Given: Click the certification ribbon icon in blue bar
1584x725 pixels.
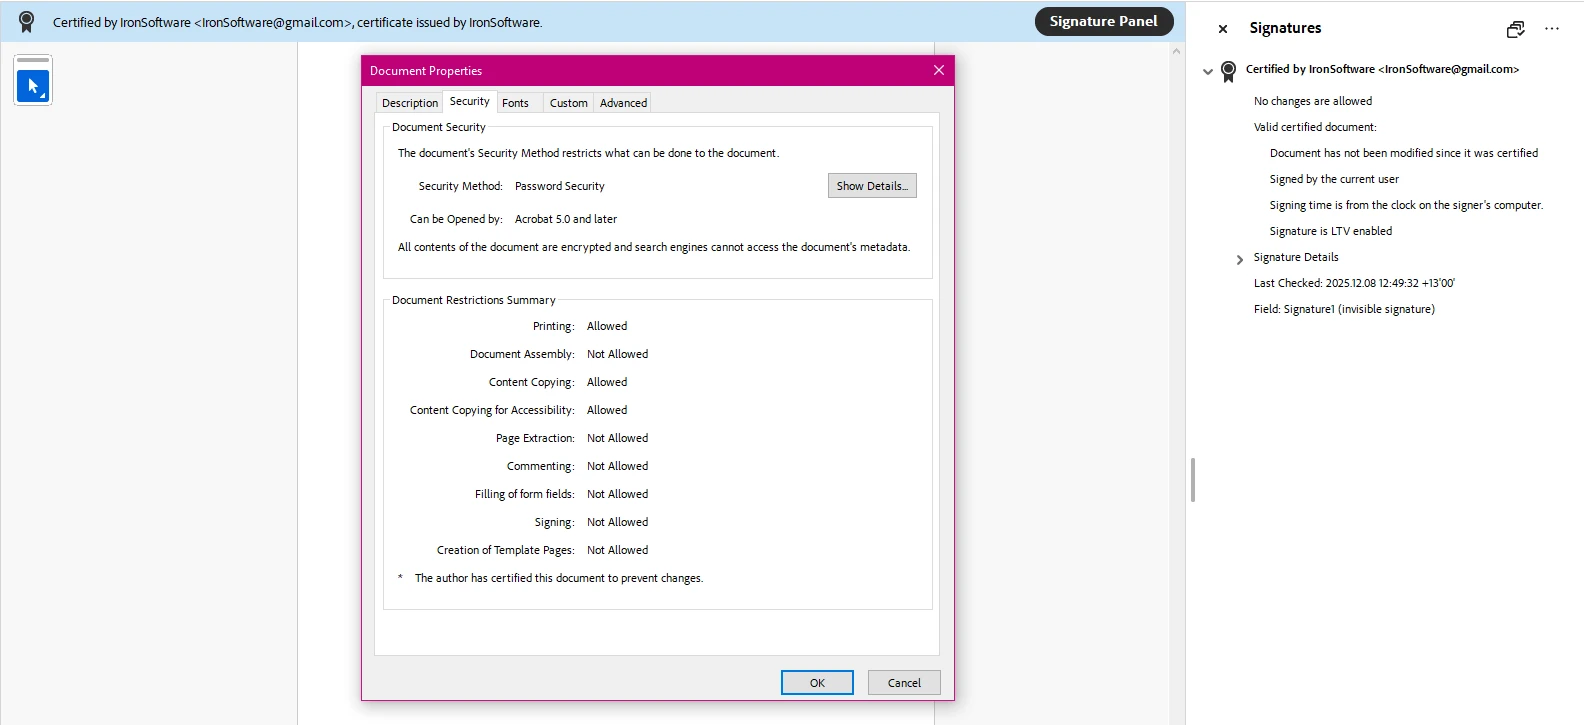Looking at the screenshot, I should (27, 22).
